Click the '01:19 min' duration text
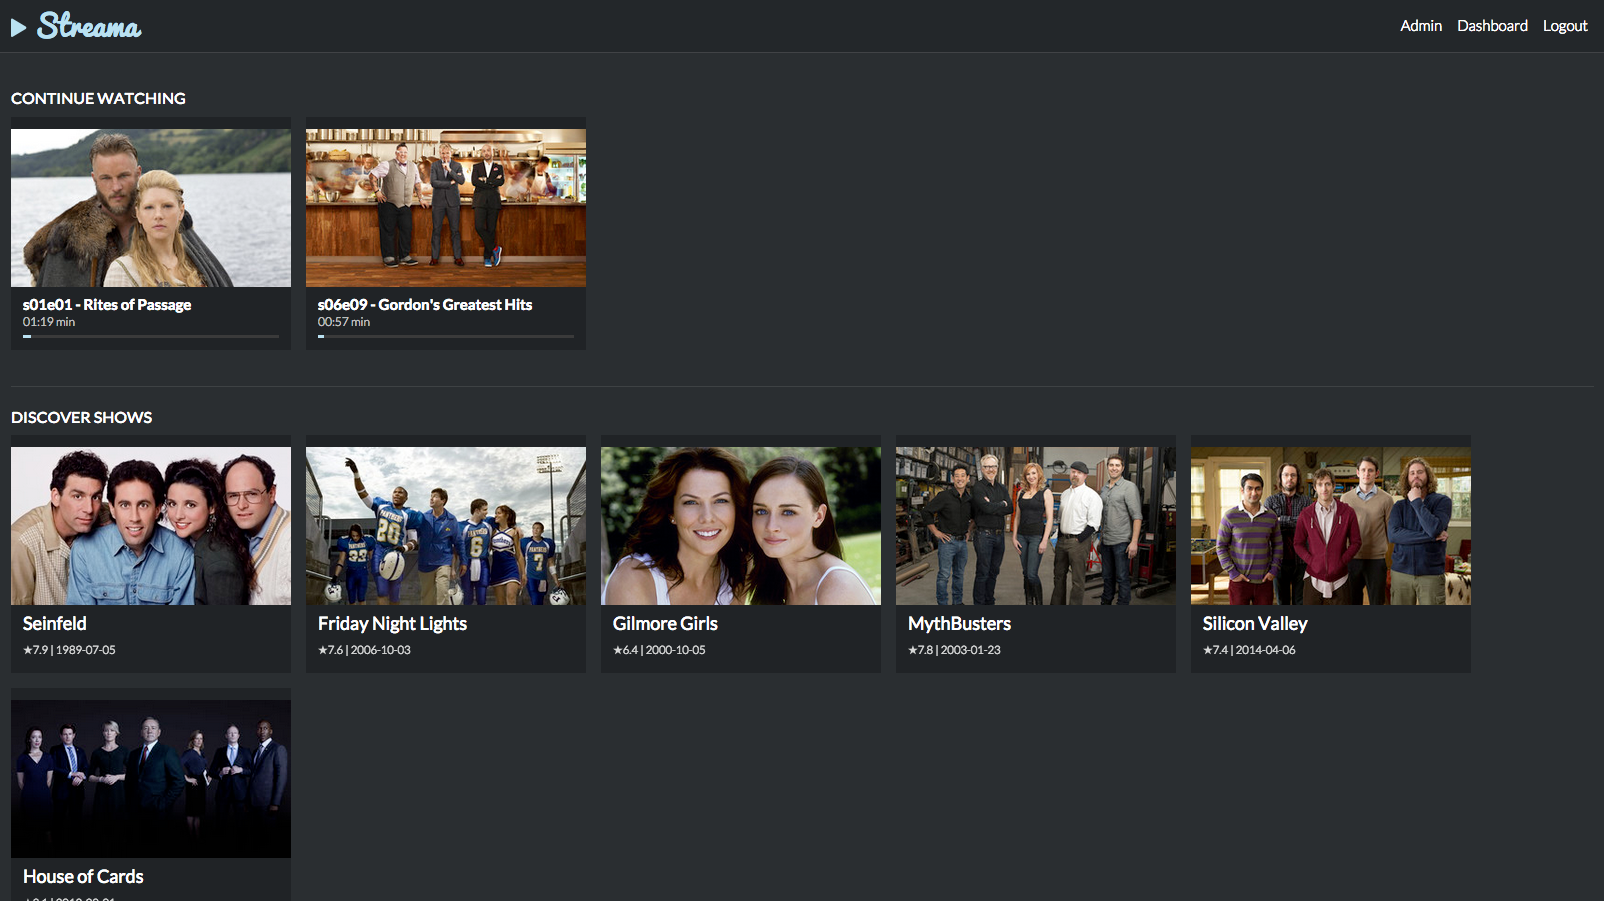This screenshot has height=901, width=1604. pos(49,322)
